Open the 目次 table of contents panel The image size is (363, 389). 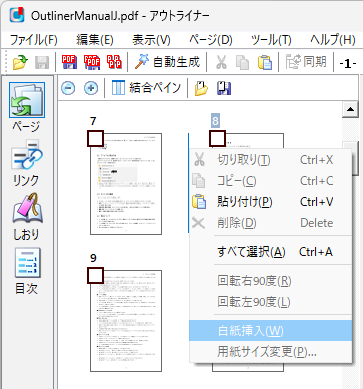click(x=27, y=271)
